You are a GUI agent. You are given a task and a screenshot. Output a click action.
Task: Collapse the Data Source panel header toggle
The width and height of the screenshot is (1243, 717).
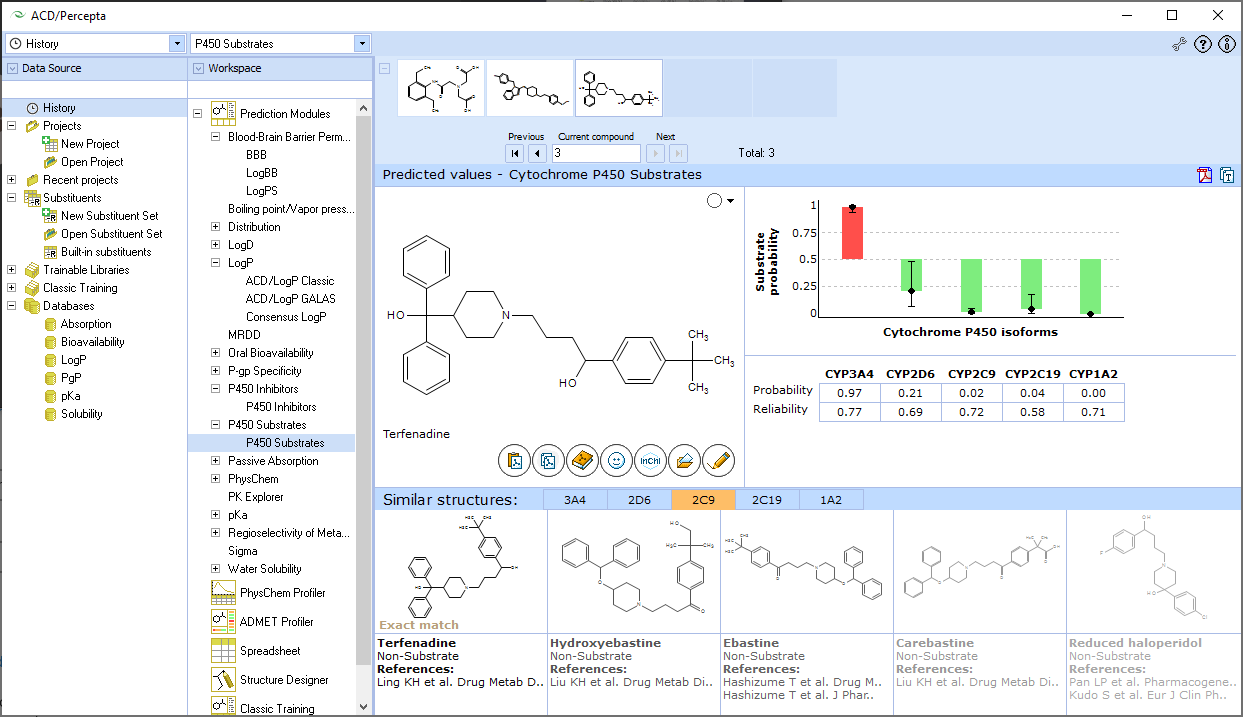[12, 68]
